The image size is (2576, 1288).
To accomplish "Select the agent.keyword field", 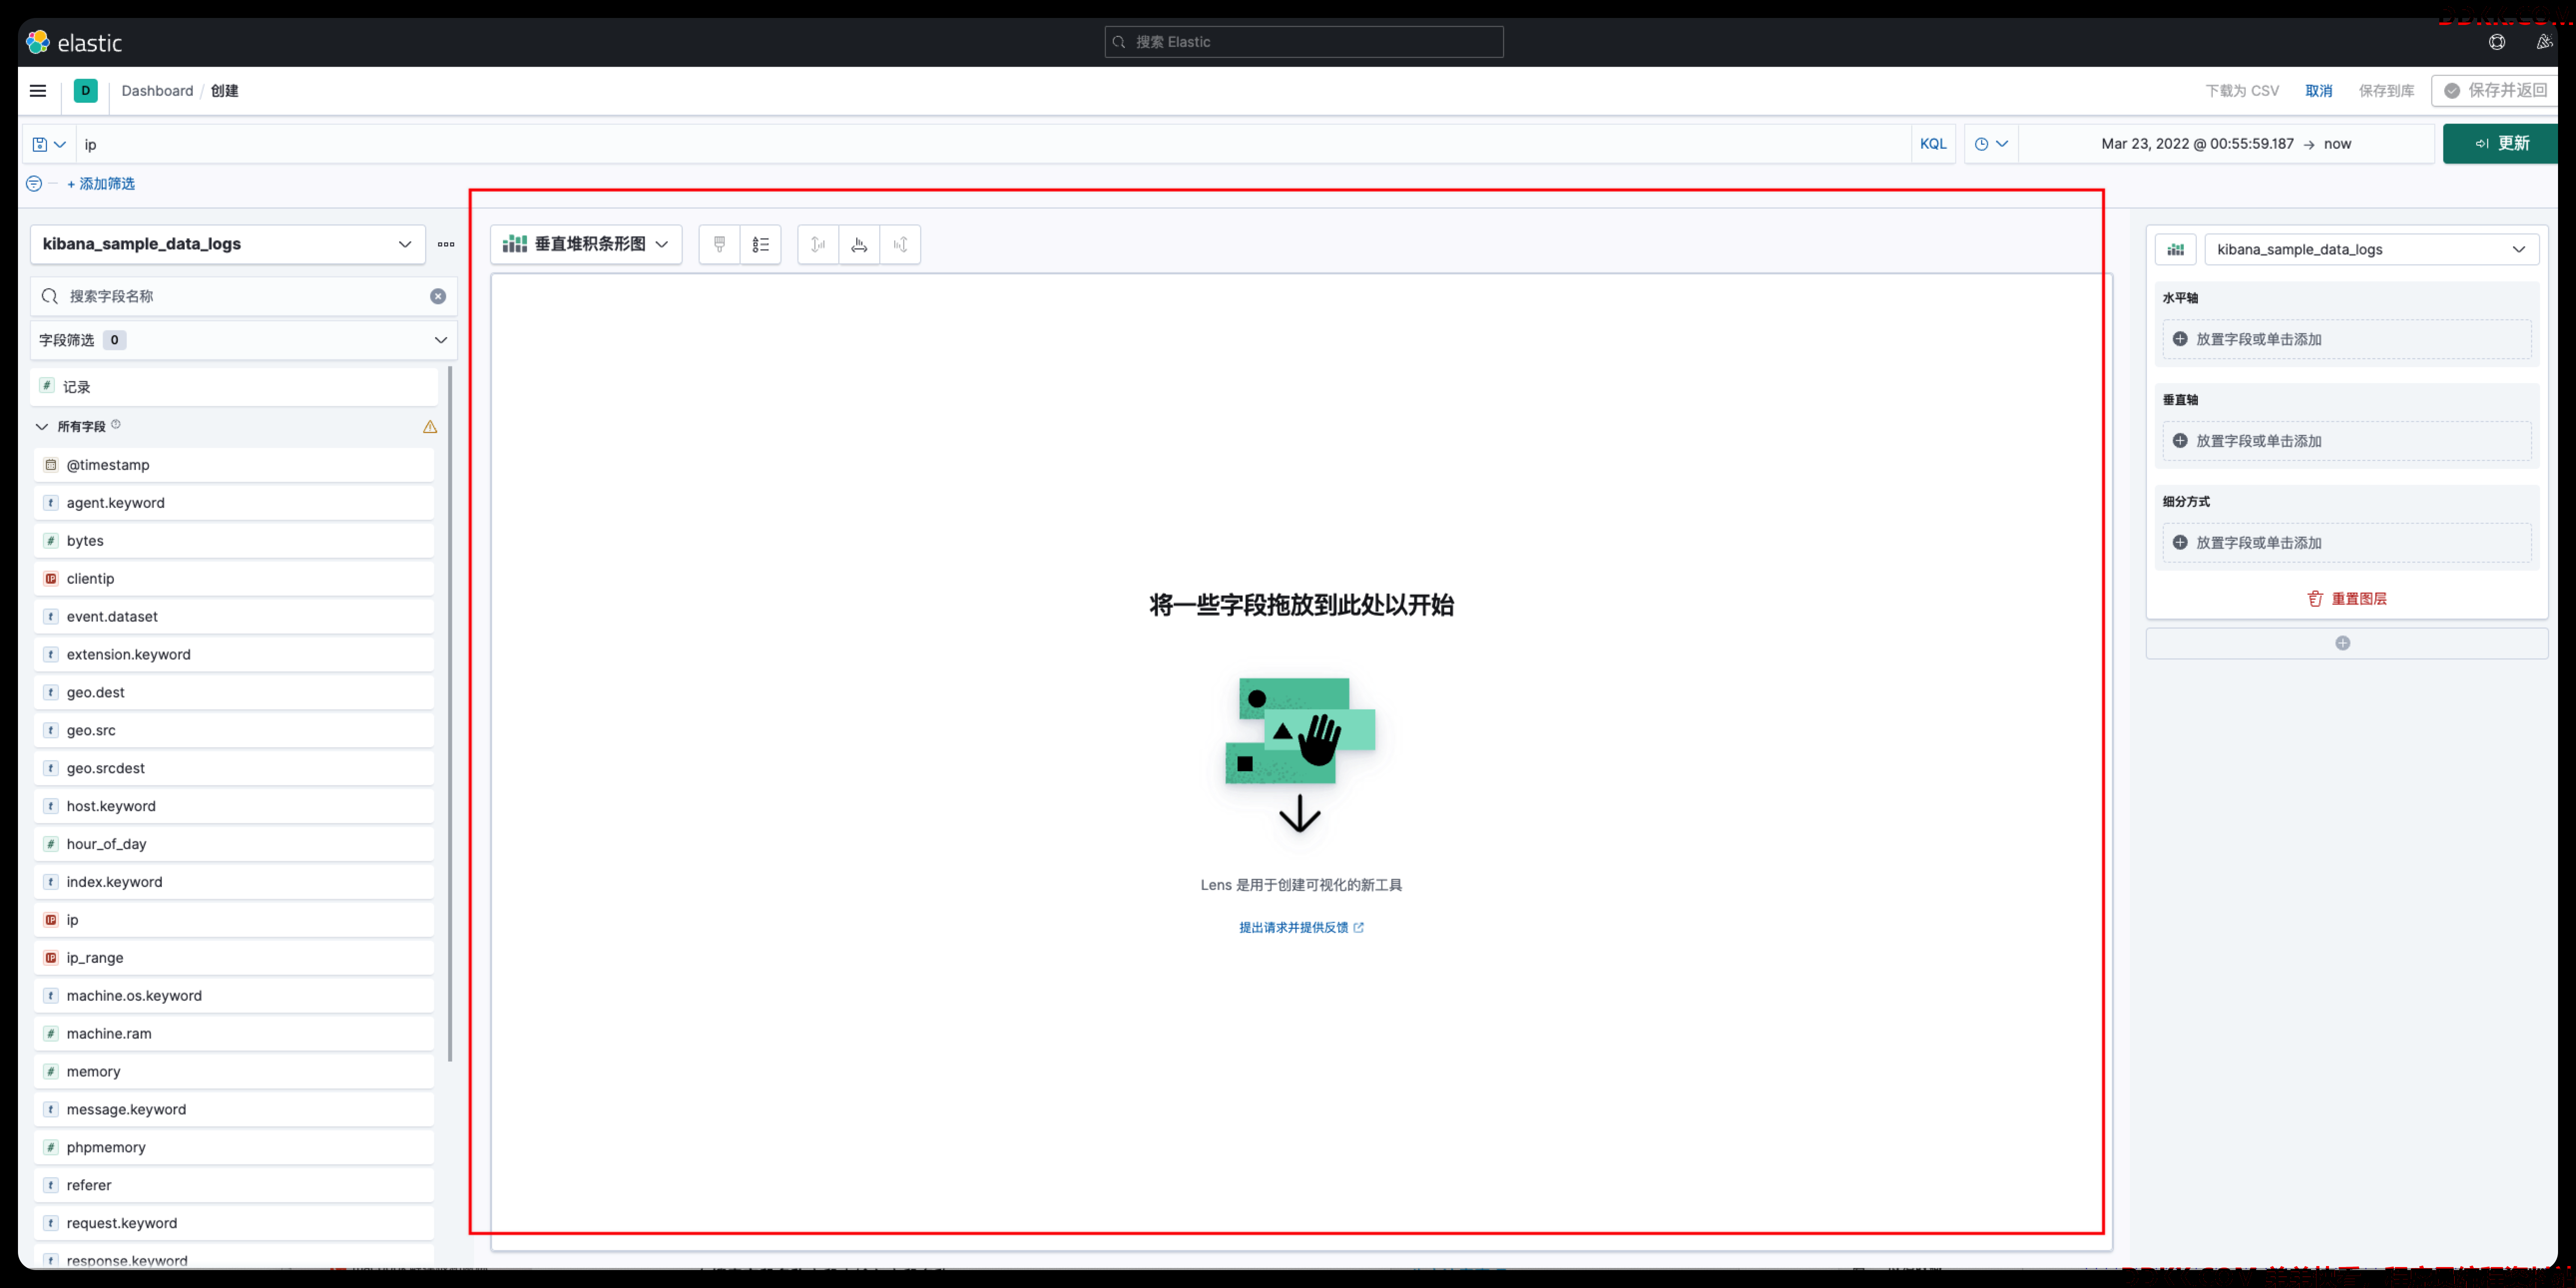I will coord(234,503).
